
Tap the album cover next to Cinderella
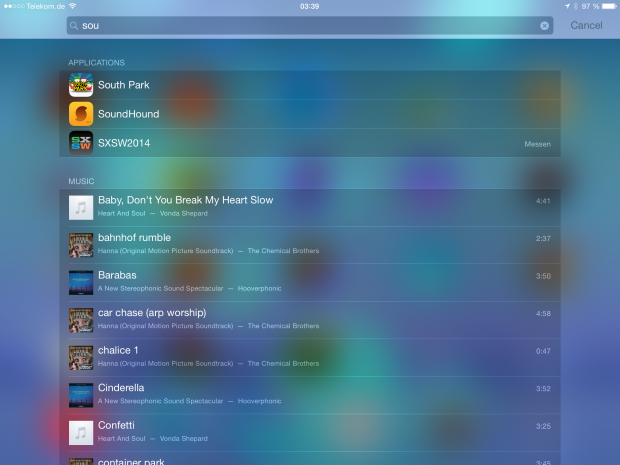[x=81, y=395]
